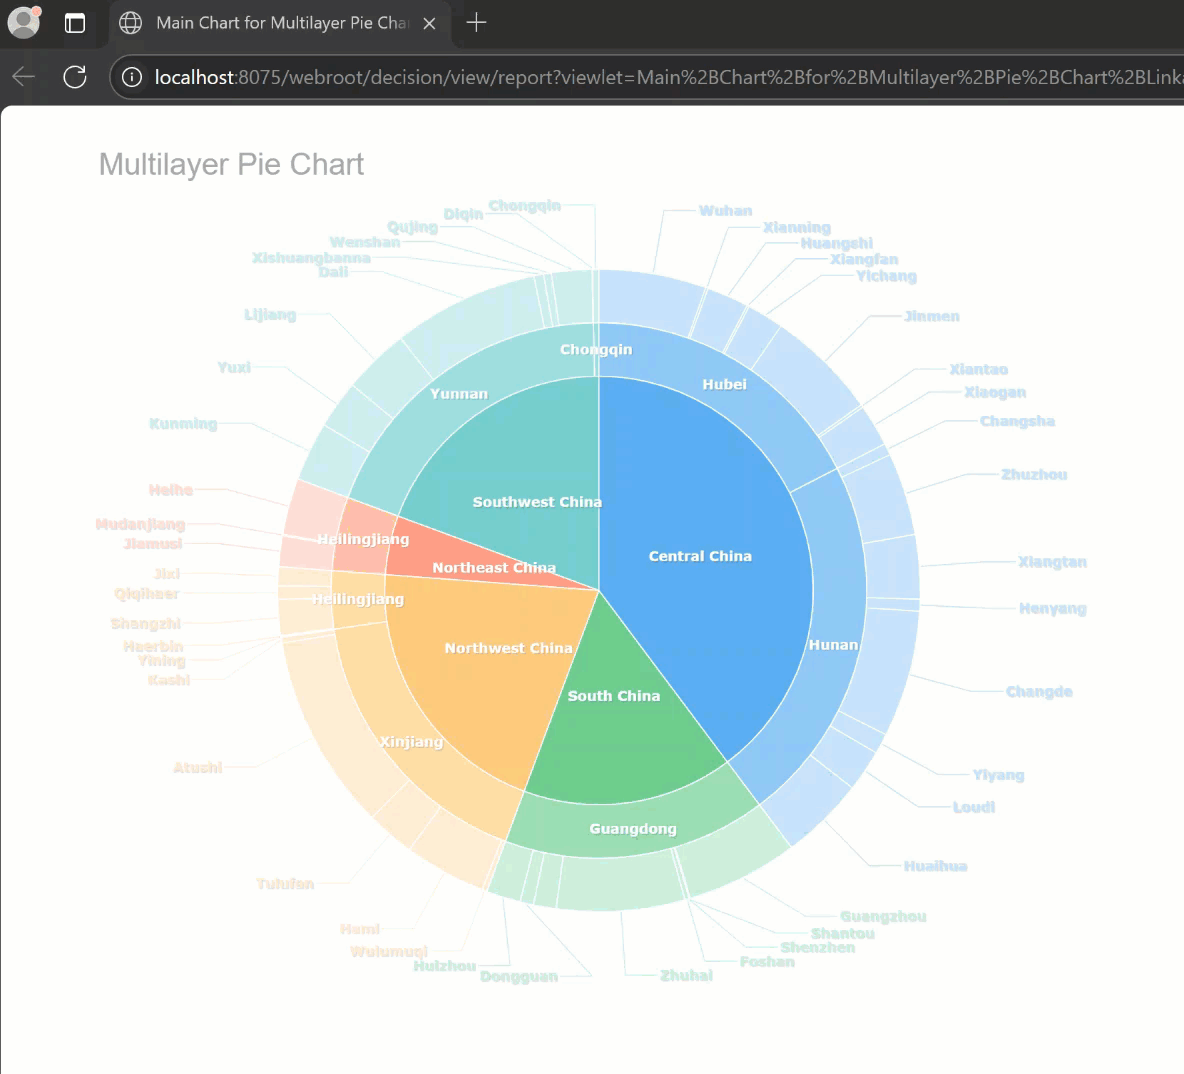This screenshot has height=1074, width=1184.
Task: Click the Yiyang label
Action: pyautogui.click(x=998, y=775)
